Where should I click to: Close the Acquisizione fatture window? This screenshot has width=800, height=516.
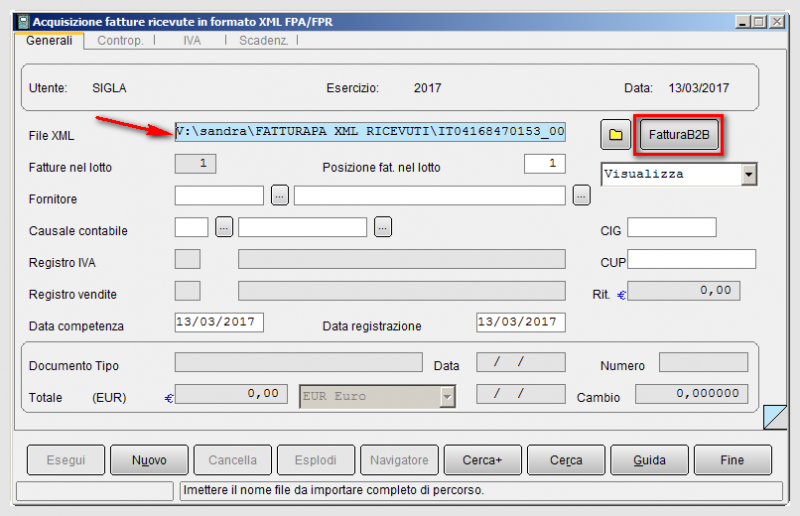tap(777, 22)
